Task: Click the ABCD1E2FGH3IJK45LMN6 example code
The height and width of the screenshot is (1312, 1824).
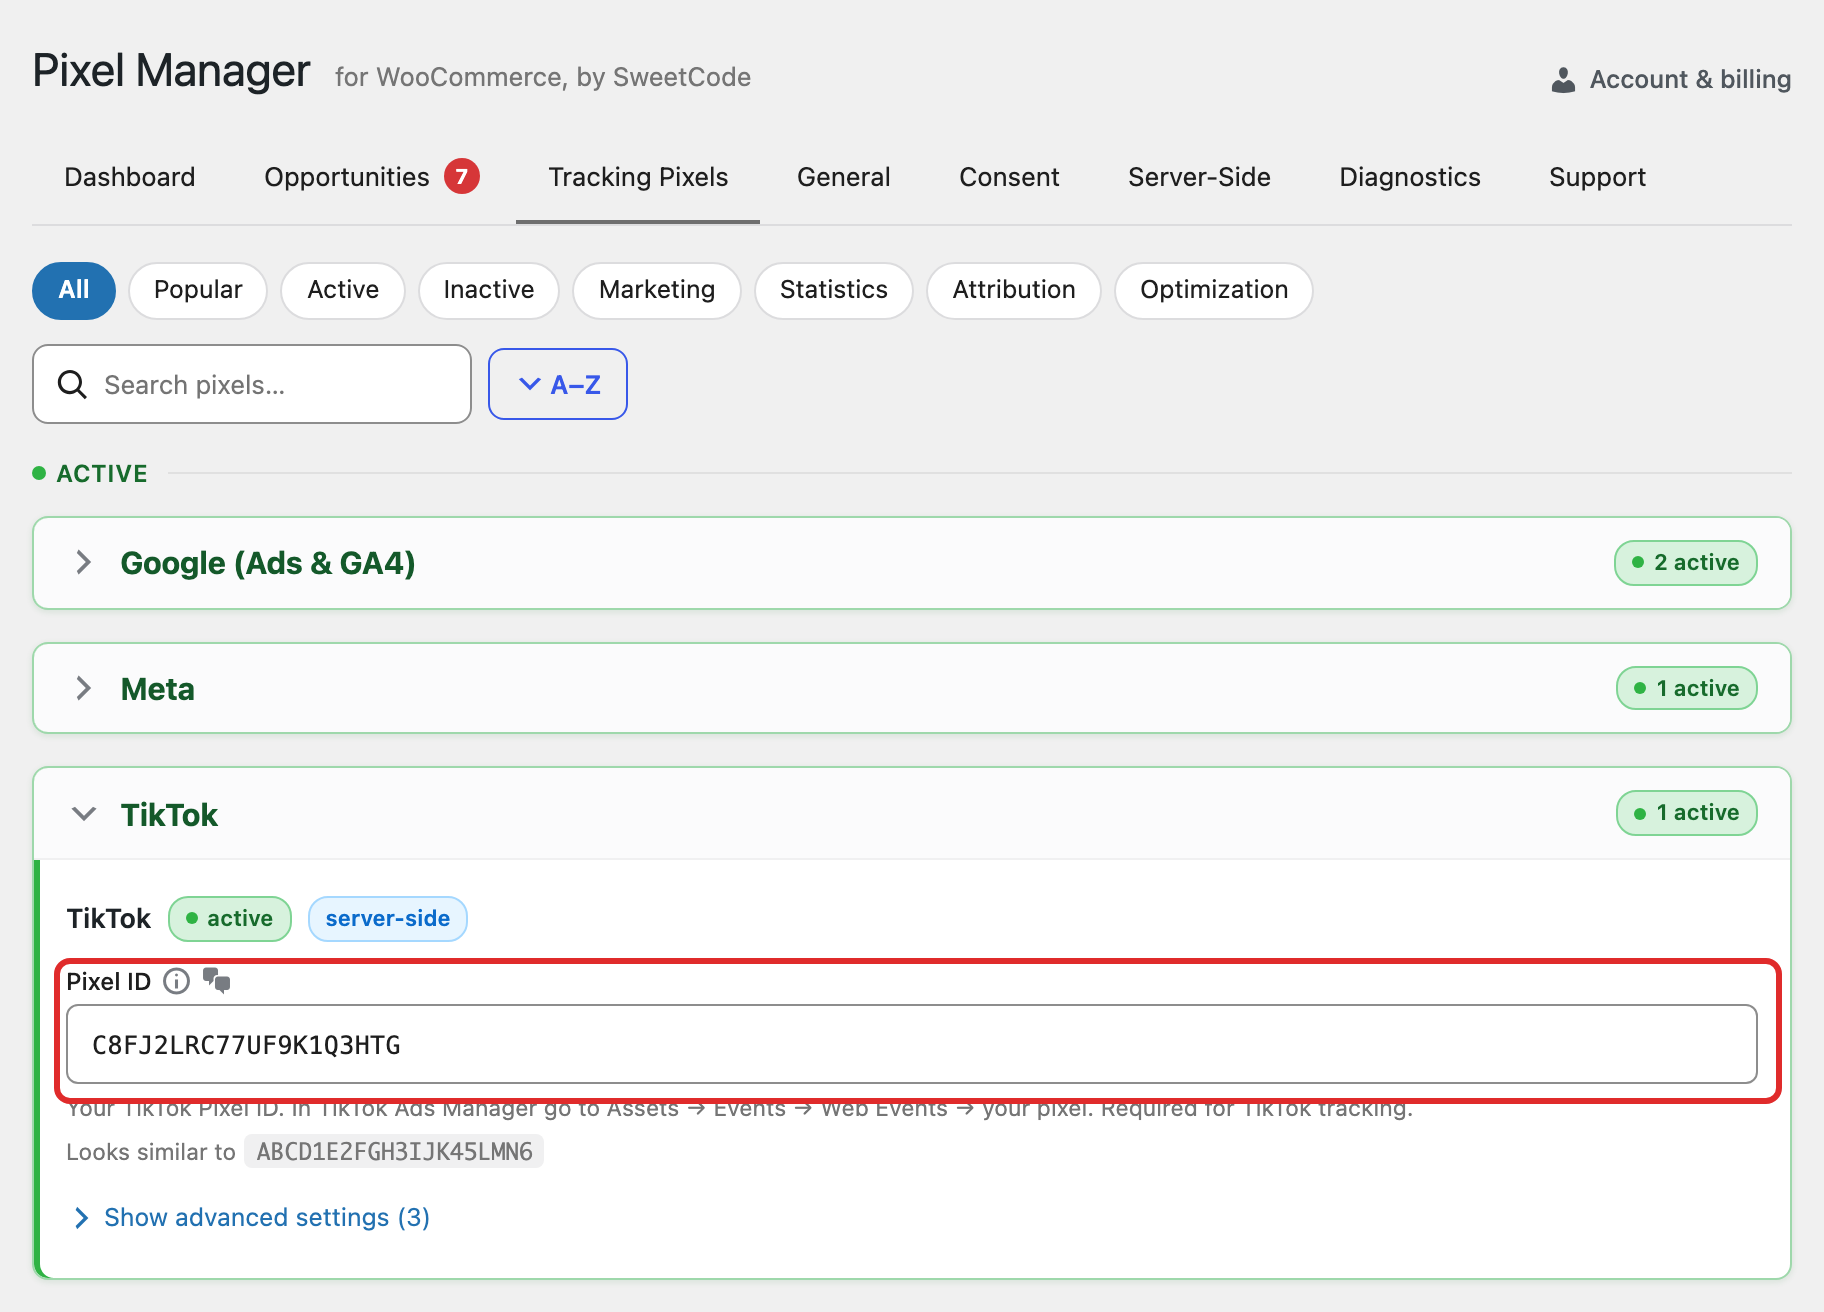Action: [x=394, y=1152]
